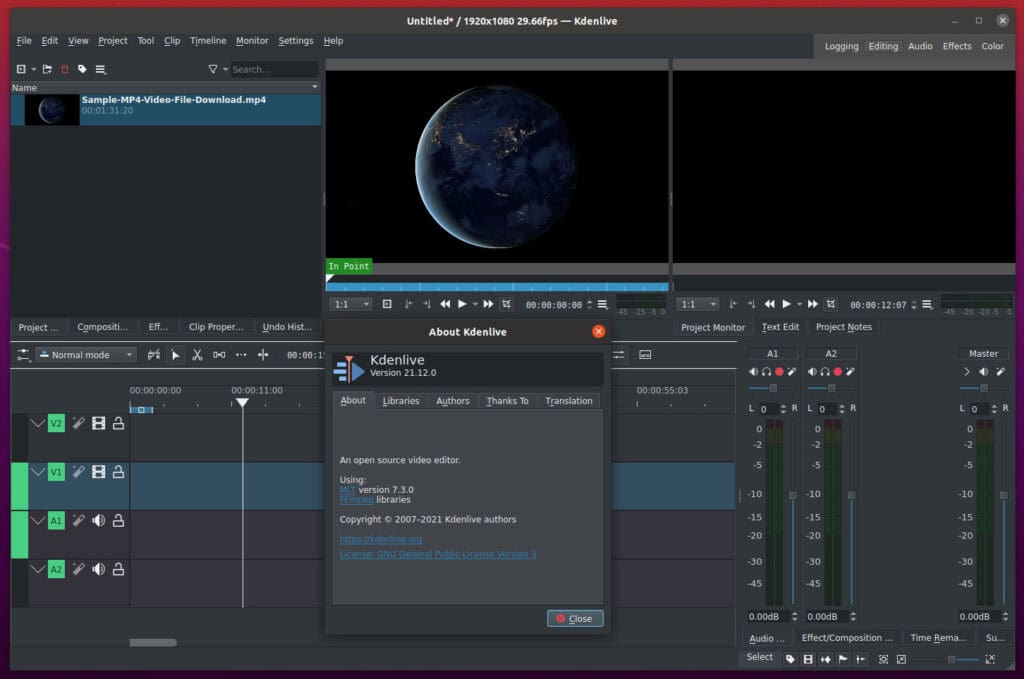Mute the A1 timeline track speaker
This screenshot has height=679, width=1024.
pyautogui.click(x=99, y=520)
